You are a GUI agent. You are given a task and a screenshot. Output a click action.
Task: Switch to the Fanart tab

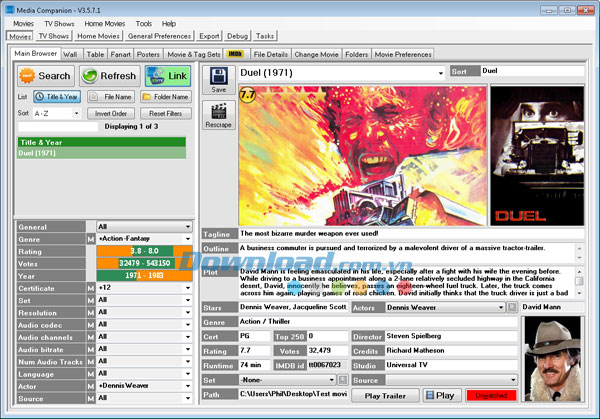pos(121,54)
